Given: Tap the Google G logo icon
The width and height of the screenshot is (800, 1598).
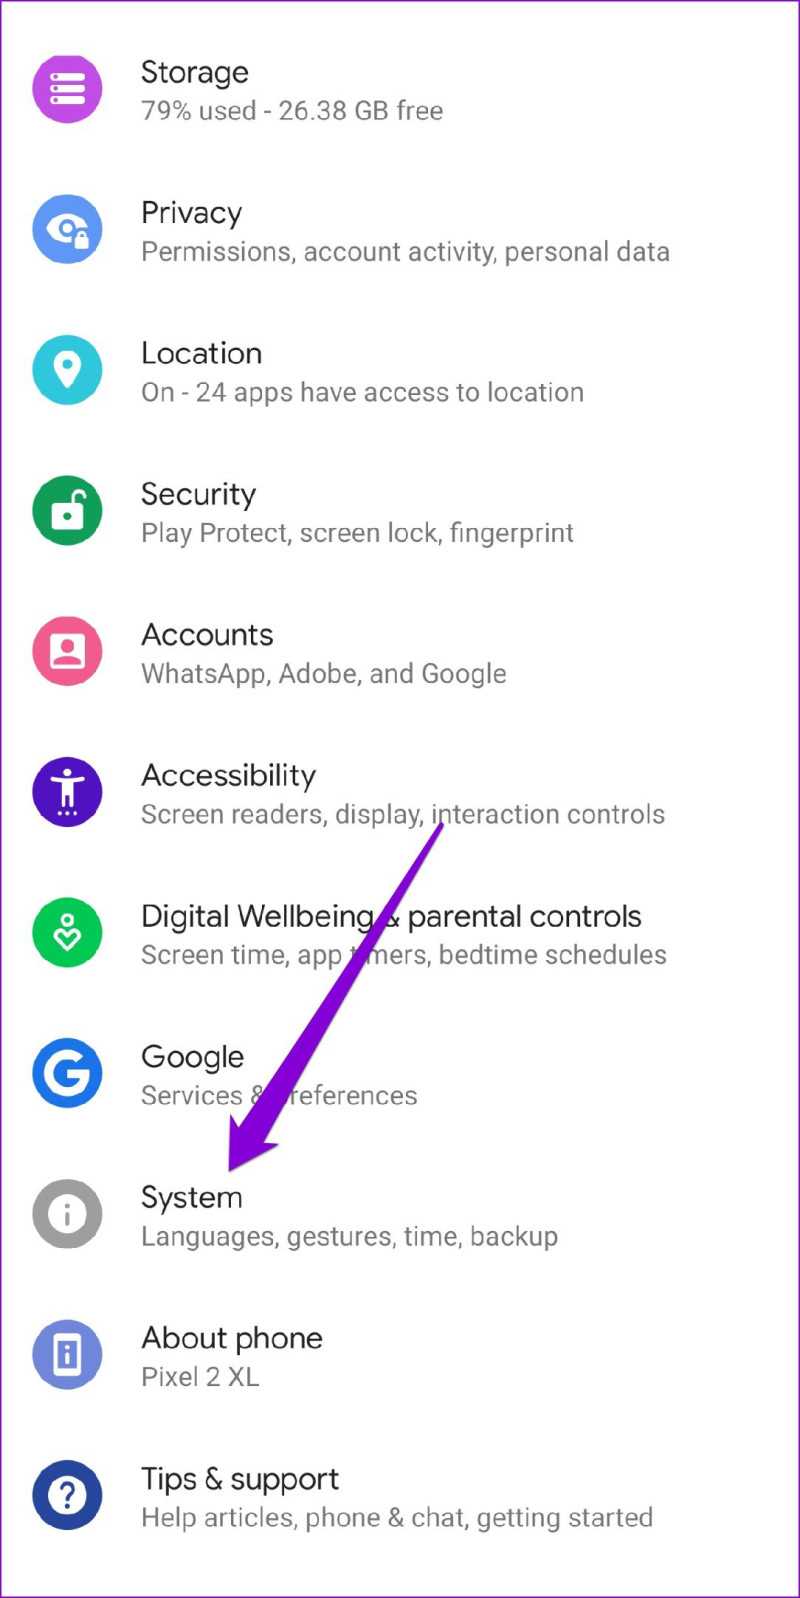Looking at the screenshot, I should click(67, 1074).
